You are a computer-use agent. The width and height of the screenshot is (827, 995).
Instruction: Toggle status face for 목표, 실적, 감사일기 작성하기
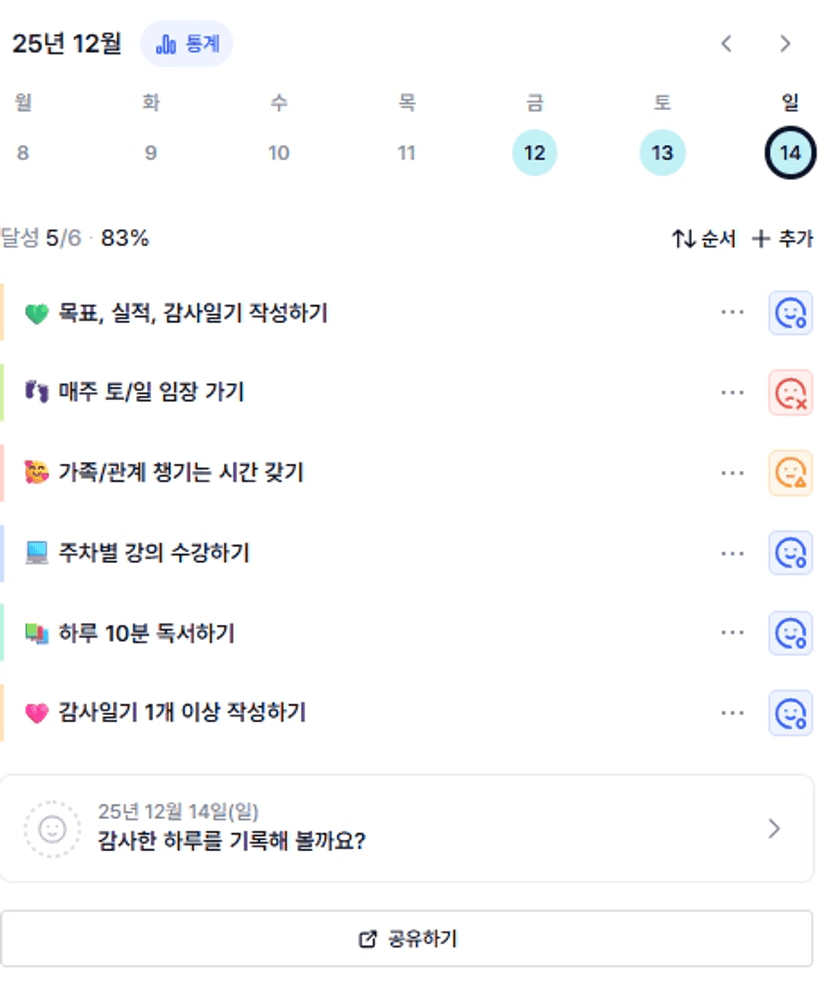click(x=790, y=313)
